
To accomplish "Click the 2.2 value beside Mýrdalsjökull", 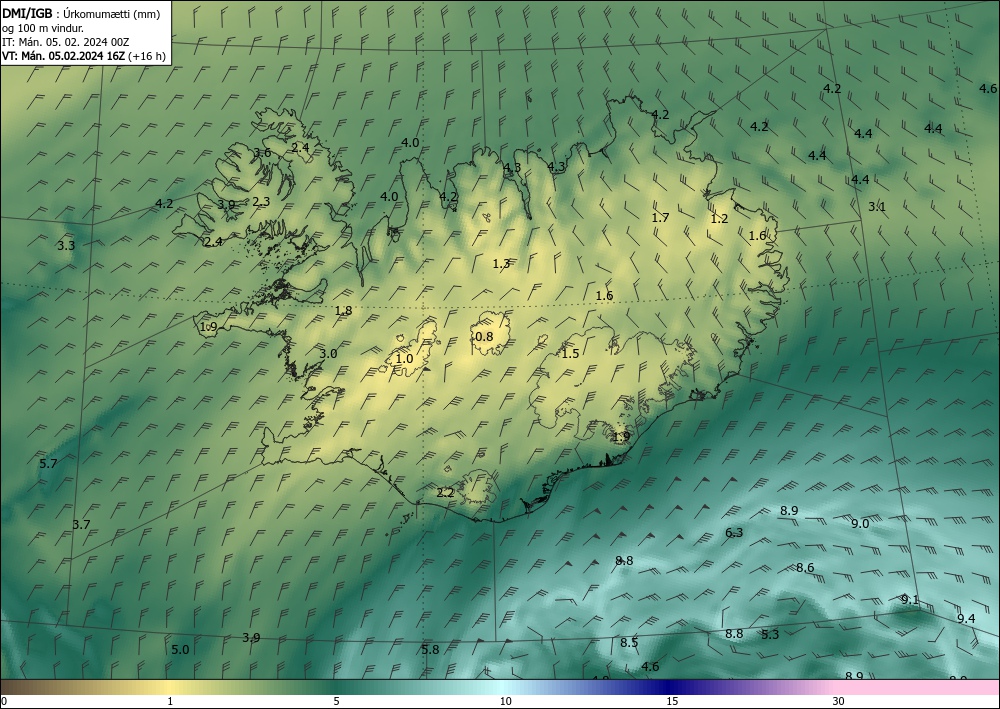I will (x=445, y=493).
